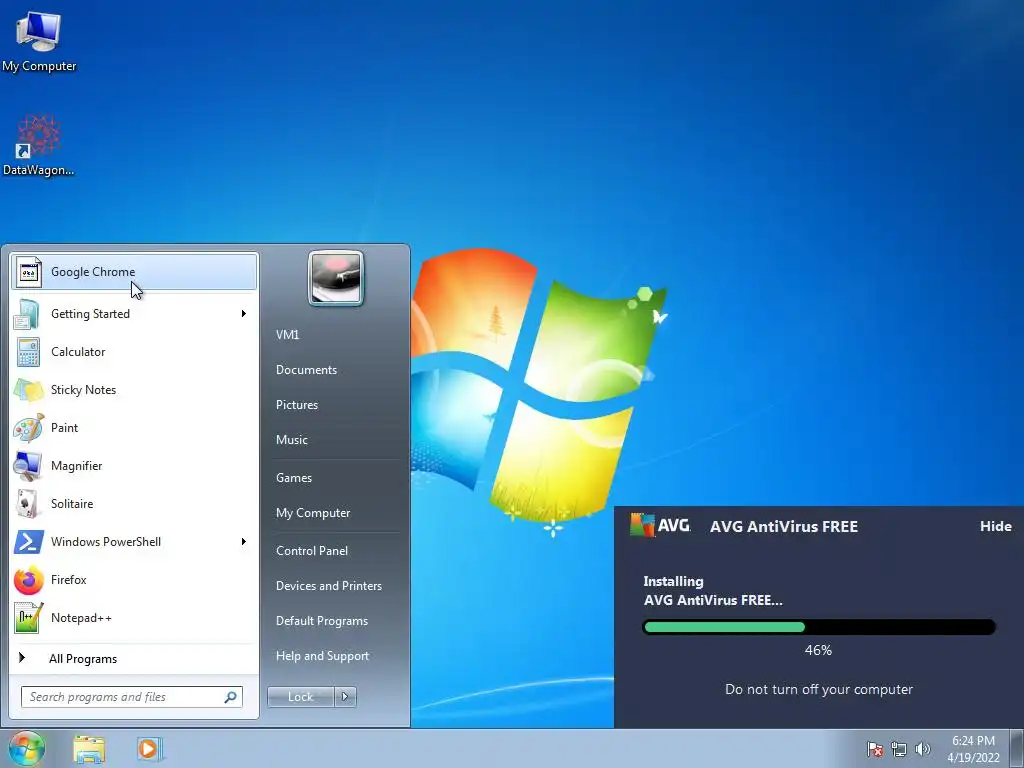The width and height of the screenshot is (1024, 768).
Task: Open Devices and Printers
Action: (x=328, y=586)
